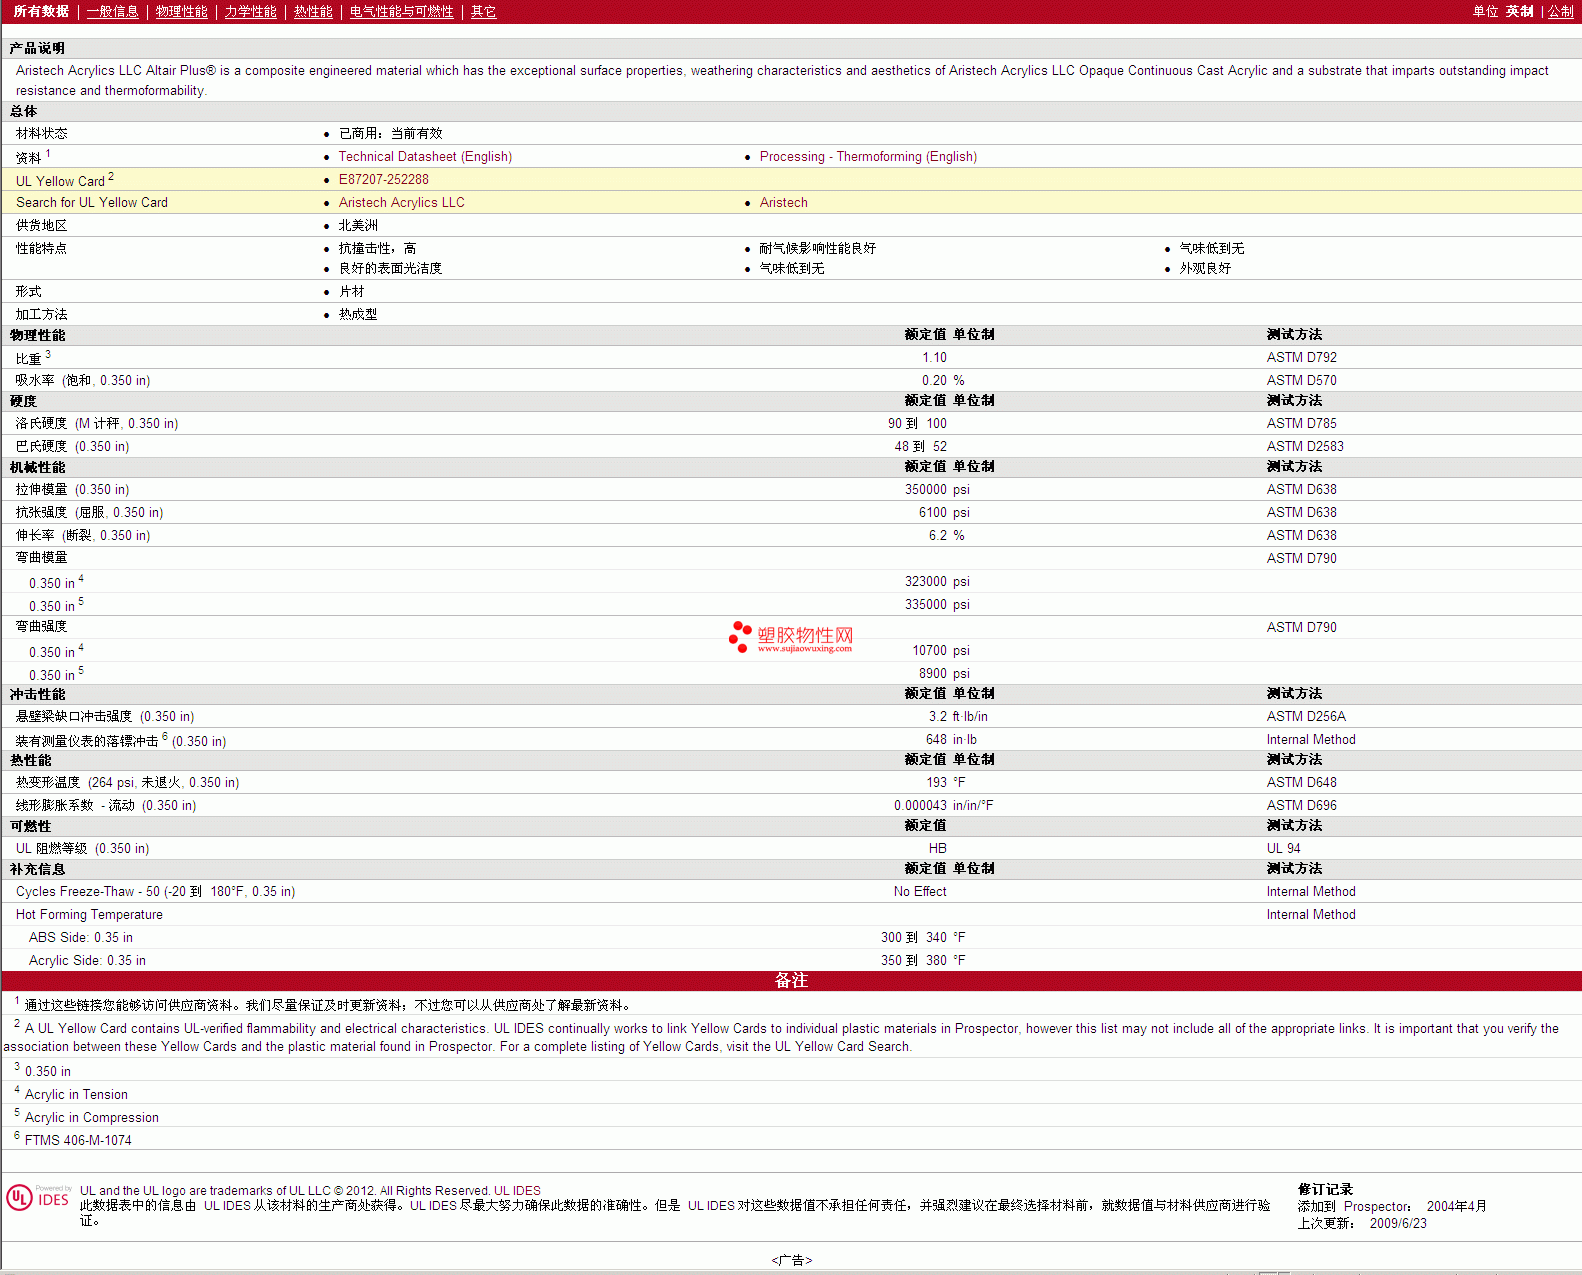Click the Search for UL Yellow Card label
1582x1275 pixels.
point(92,203)
